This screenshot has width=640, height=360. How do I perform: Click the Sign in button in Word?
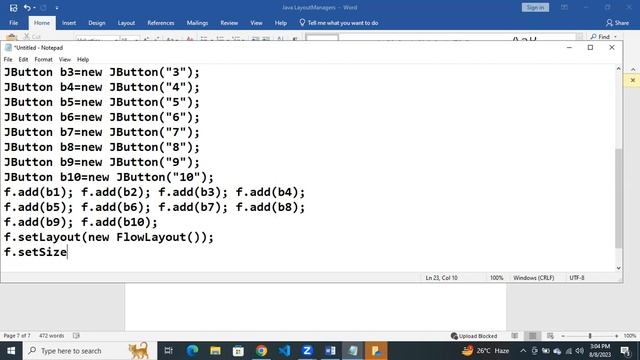point(535,7)
